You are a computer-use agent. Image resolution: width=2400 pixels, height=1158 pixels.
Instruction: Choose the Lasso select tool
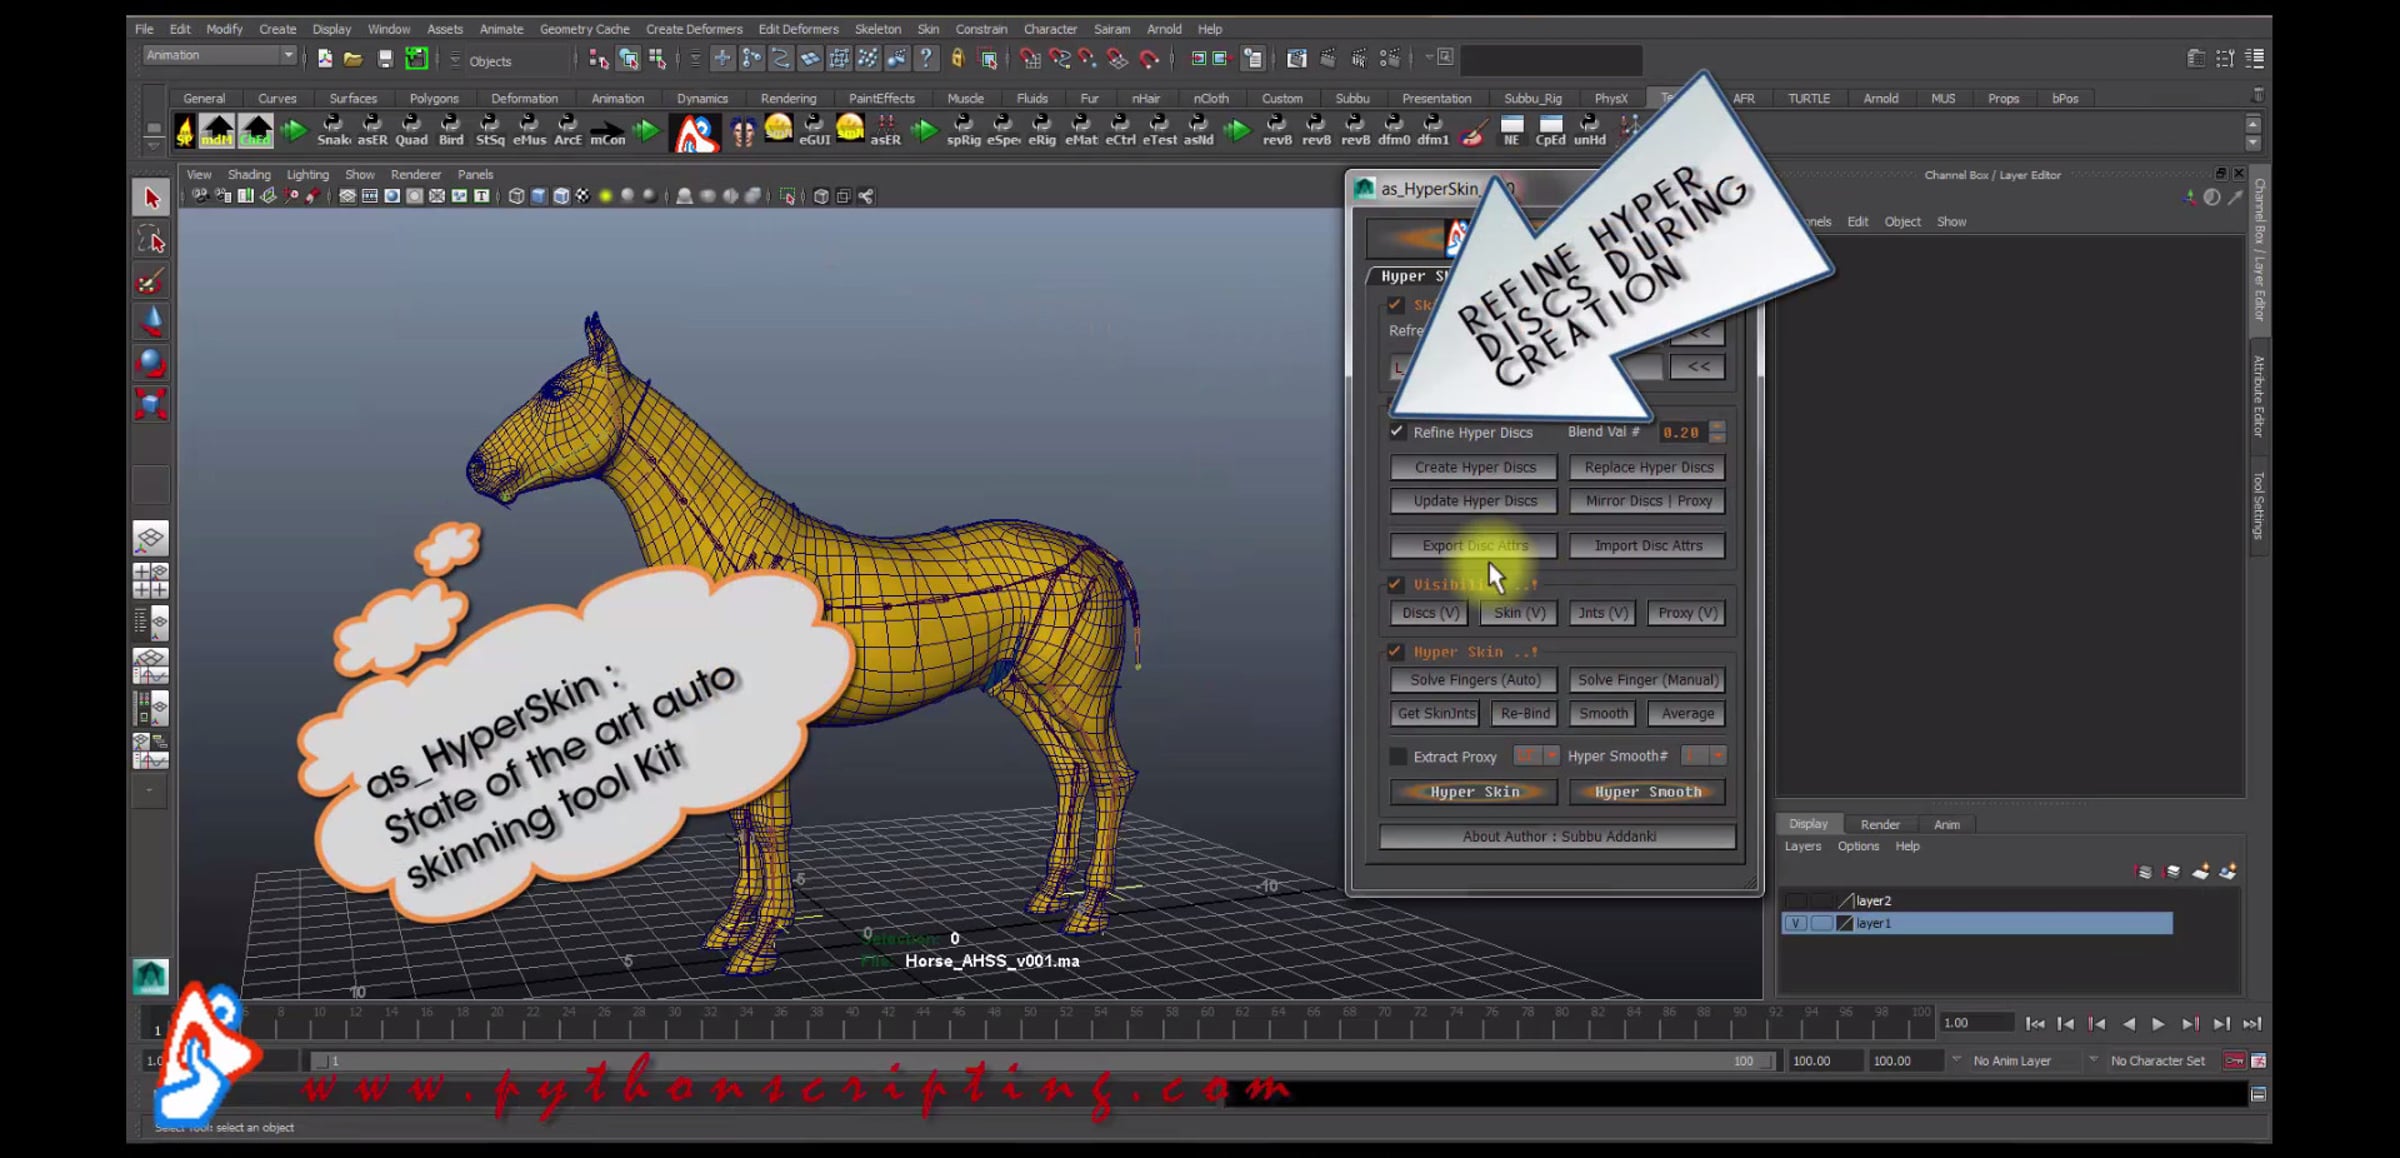pyautogui.click(x=151, y=240)
